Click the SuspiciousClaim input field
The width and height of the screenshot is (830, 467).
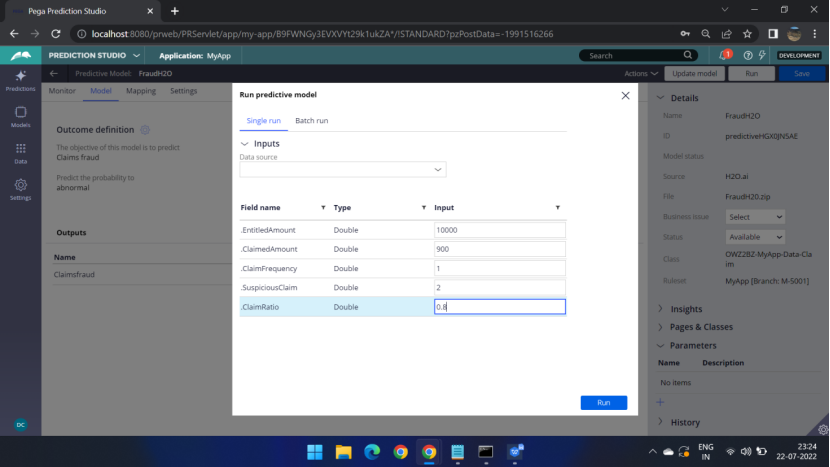click(x=499, y=288)
